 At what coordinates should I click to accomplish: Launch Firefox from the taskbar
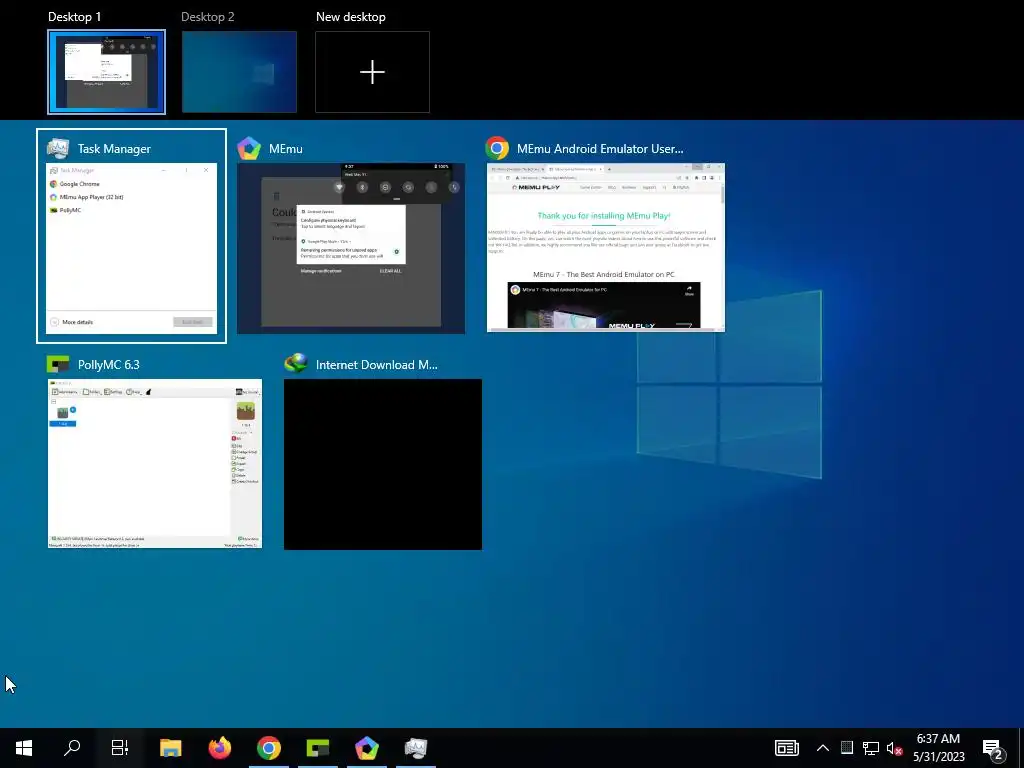[219, 748]
